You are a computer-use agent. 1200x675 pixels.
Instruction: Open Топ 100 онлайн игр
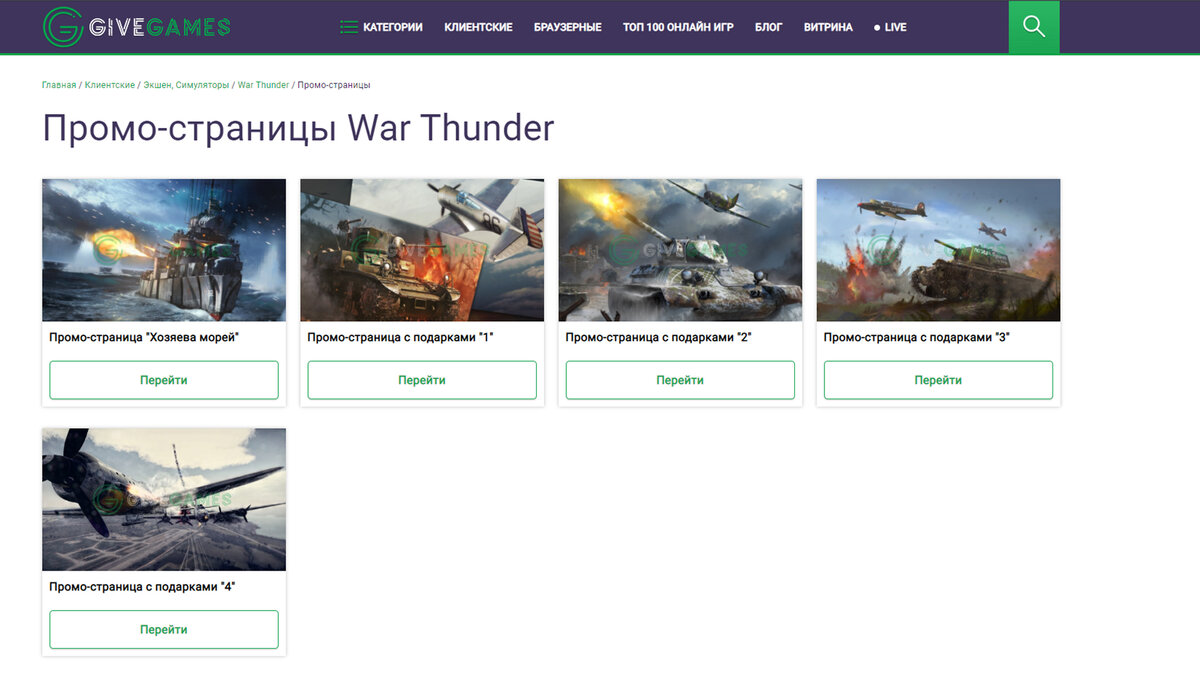(678, 27)
